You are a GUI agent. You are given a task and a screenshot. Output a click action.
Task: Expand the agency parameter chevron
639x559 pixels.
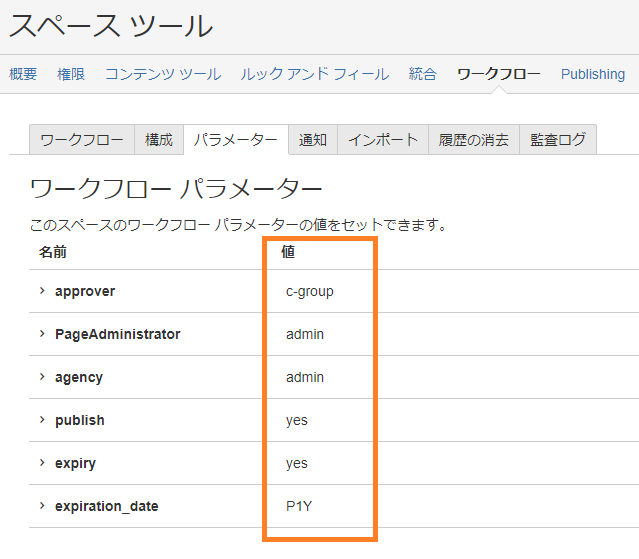[42, 376]
